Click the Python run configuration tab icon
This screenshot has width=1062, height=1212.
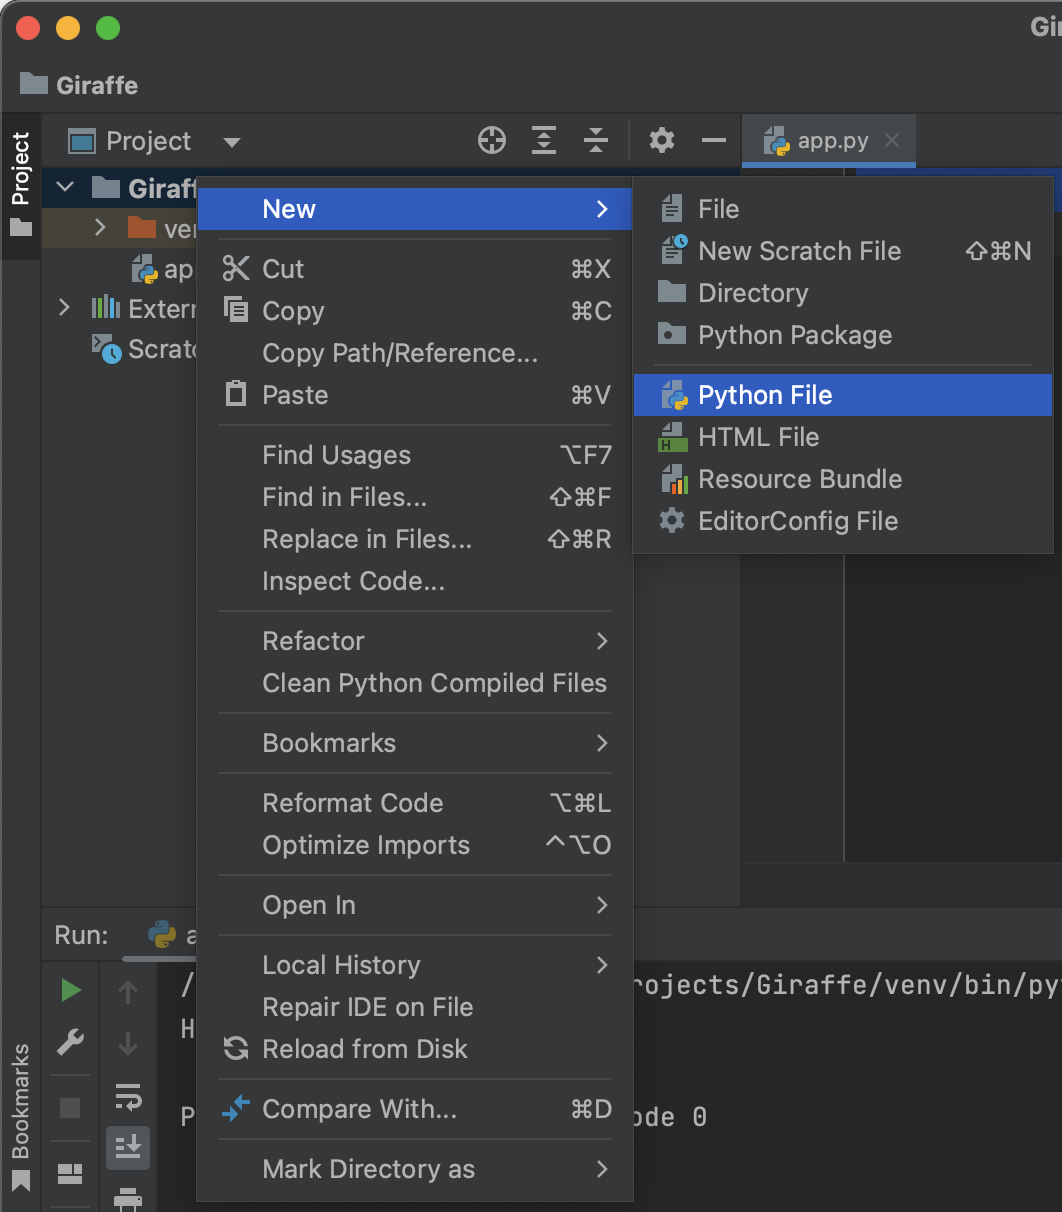click(x=162, y=934)
